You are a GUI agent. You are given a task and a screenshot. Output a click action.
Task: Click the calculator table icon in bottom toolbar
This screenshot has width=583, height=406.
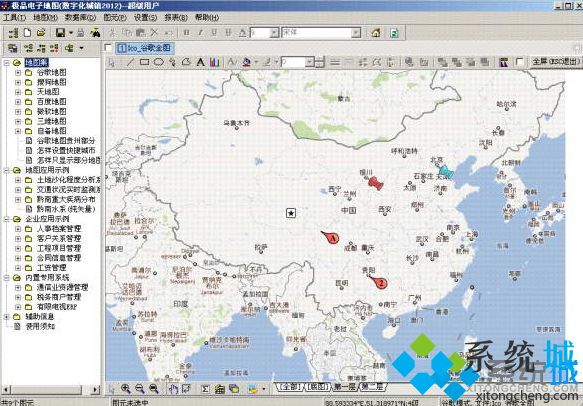click(220, 389)
